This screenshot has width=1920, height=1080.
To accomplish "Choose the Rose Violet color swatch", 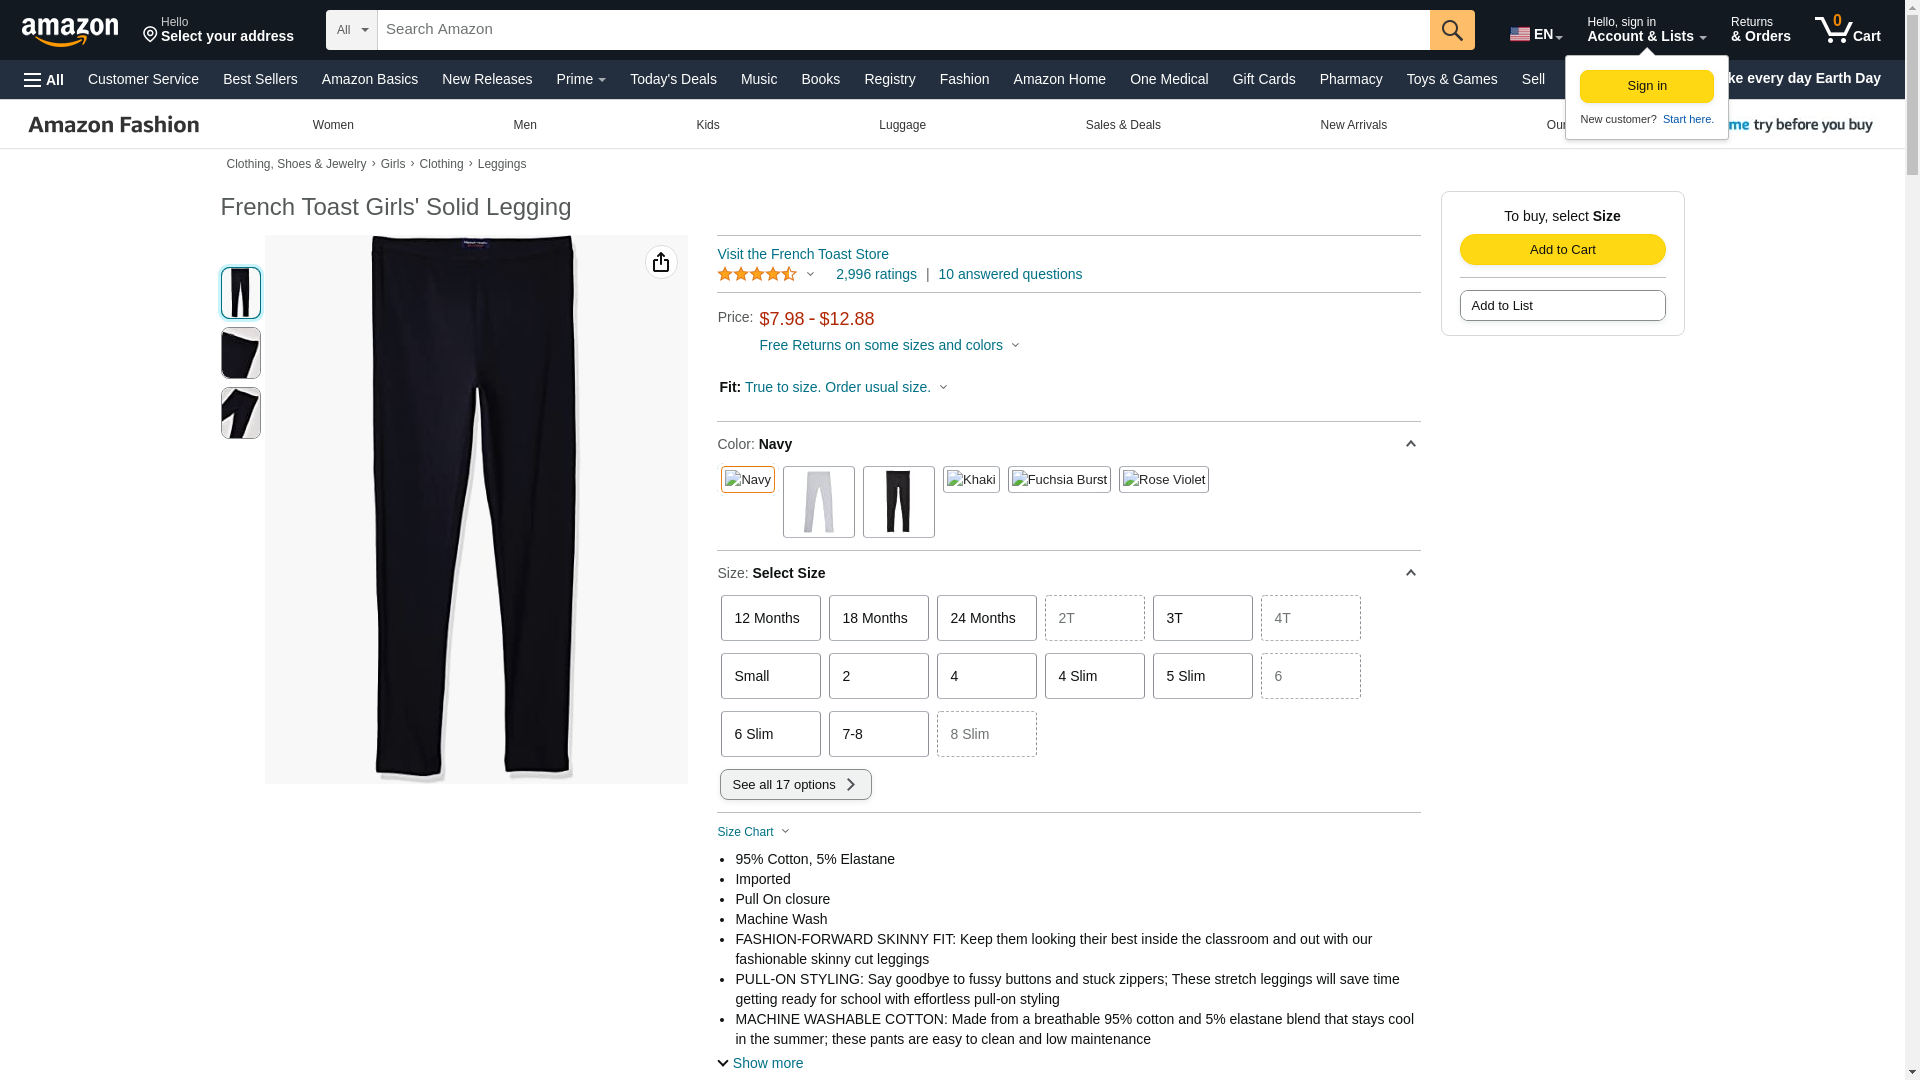I will 1164,480.
